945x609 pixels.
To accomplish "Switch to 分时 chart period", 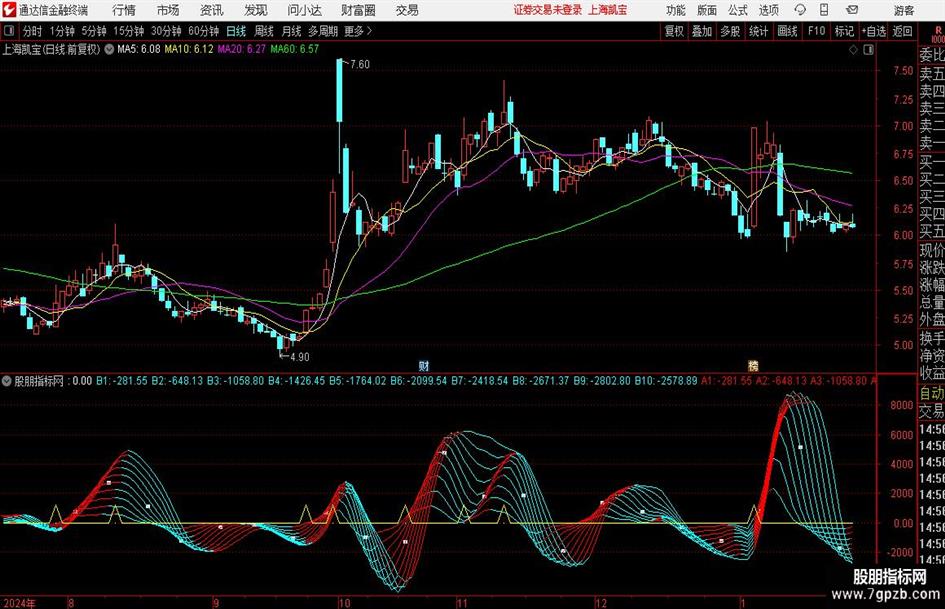I will 33,31.
